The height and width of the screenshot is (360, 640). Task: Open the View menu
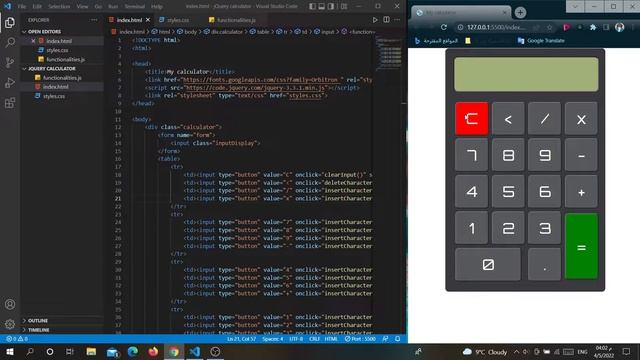(82, 6)
